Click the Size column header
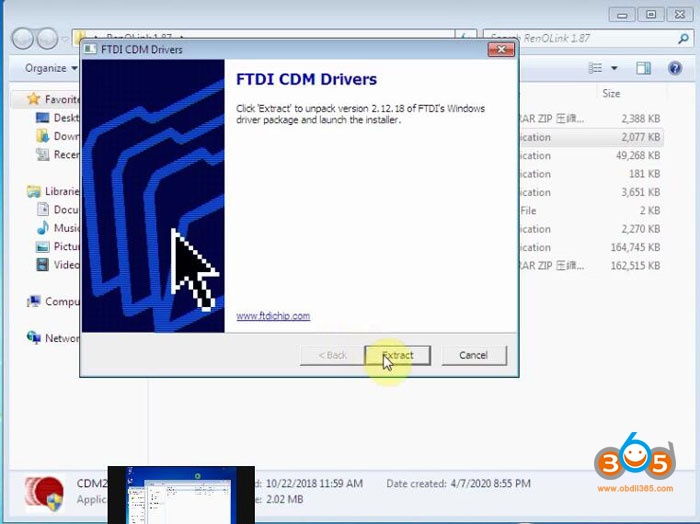This screenshot has height=524, width=700. point(611,93)
